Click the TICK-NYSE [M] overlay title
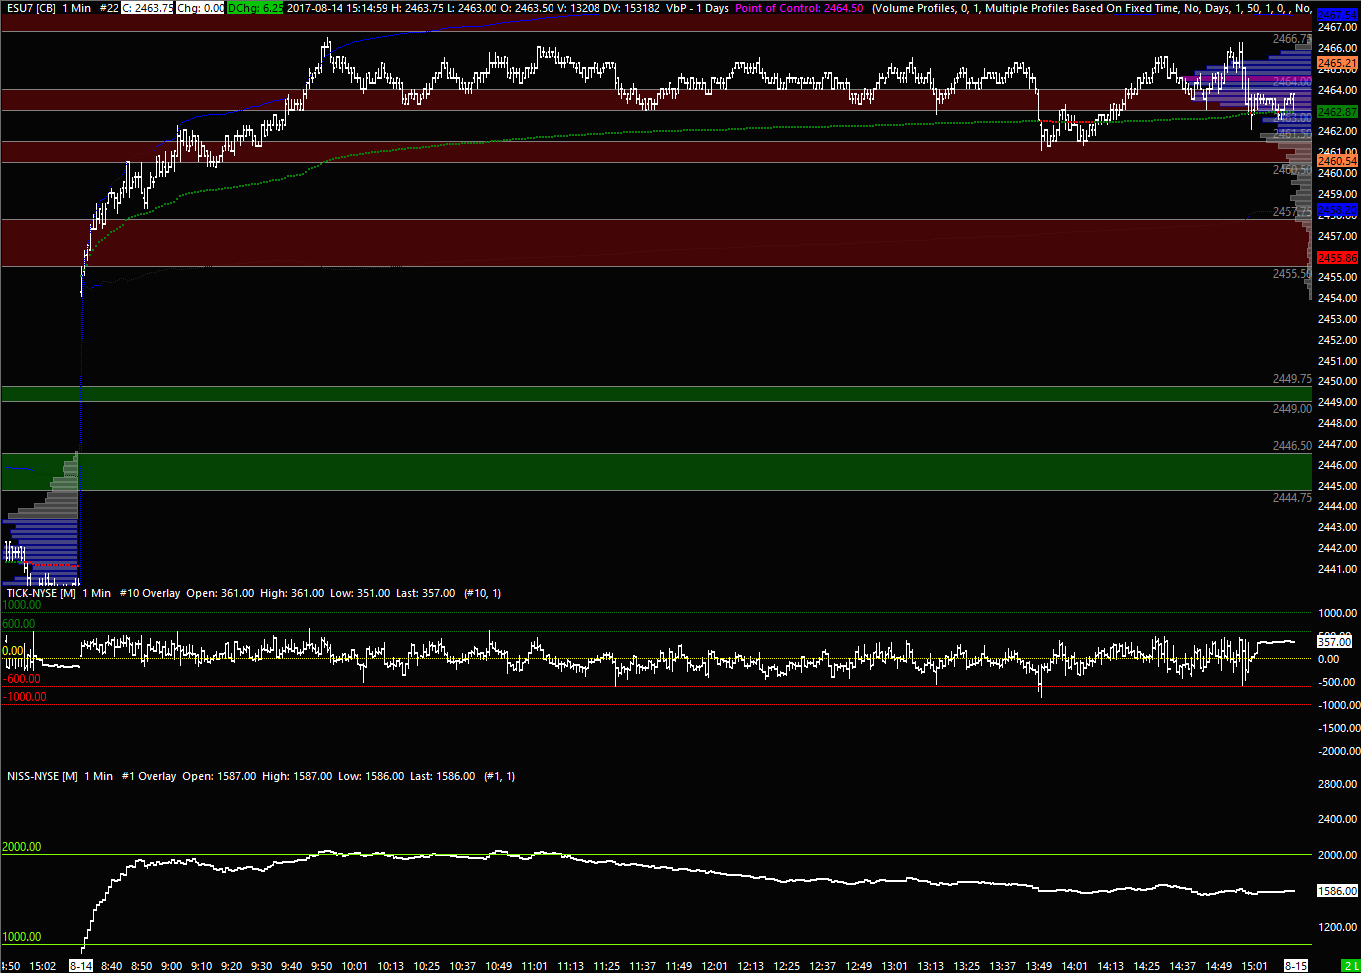Image resolution: width=1361 pixels, height=973 pixels. coord(41,593)
